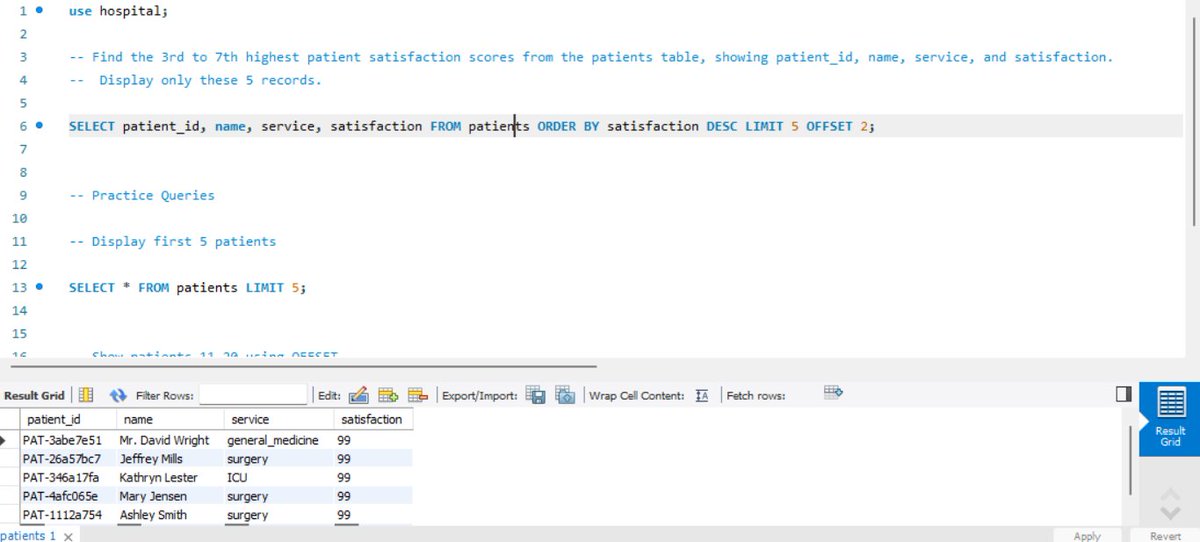
Task: Click line number 9 in gutter
Action: coord(22,195)
